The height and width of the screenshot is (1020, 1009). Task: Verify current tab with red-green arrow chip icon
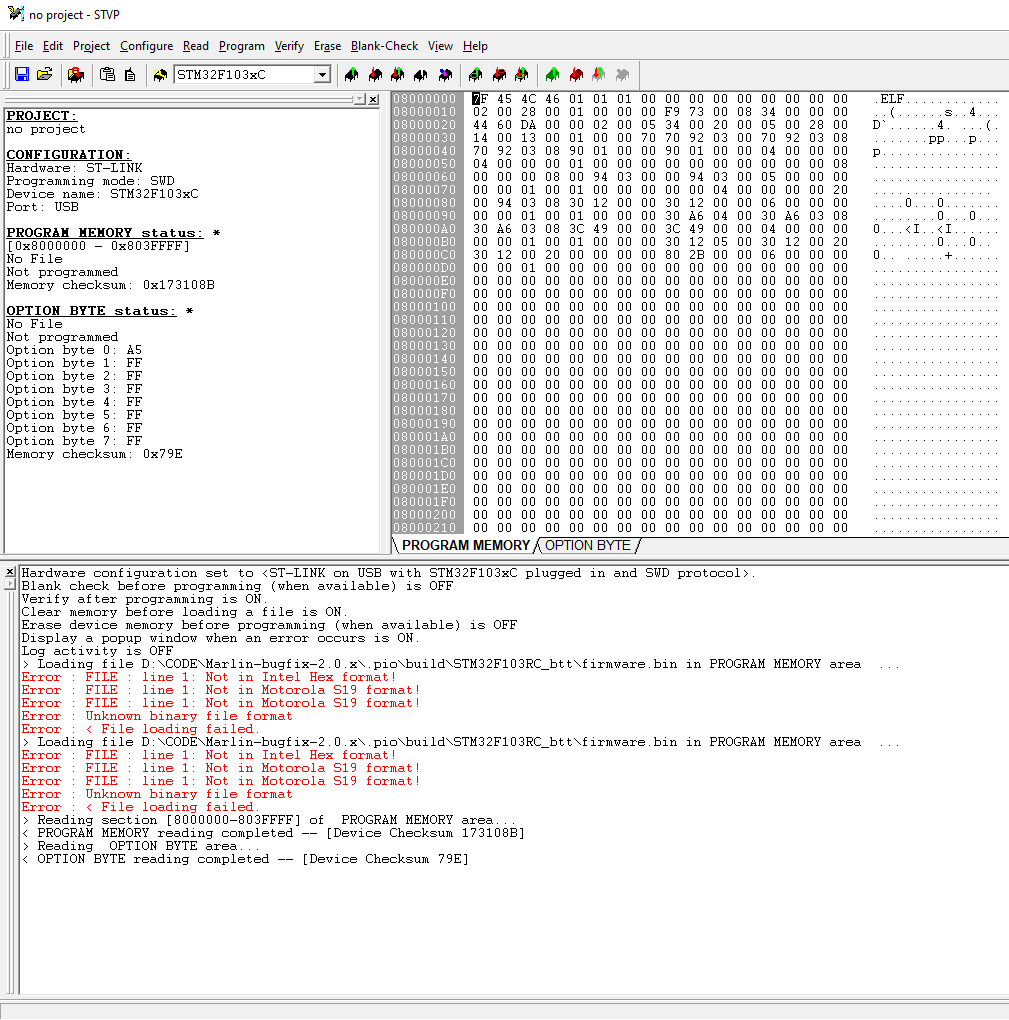[397, 75]
